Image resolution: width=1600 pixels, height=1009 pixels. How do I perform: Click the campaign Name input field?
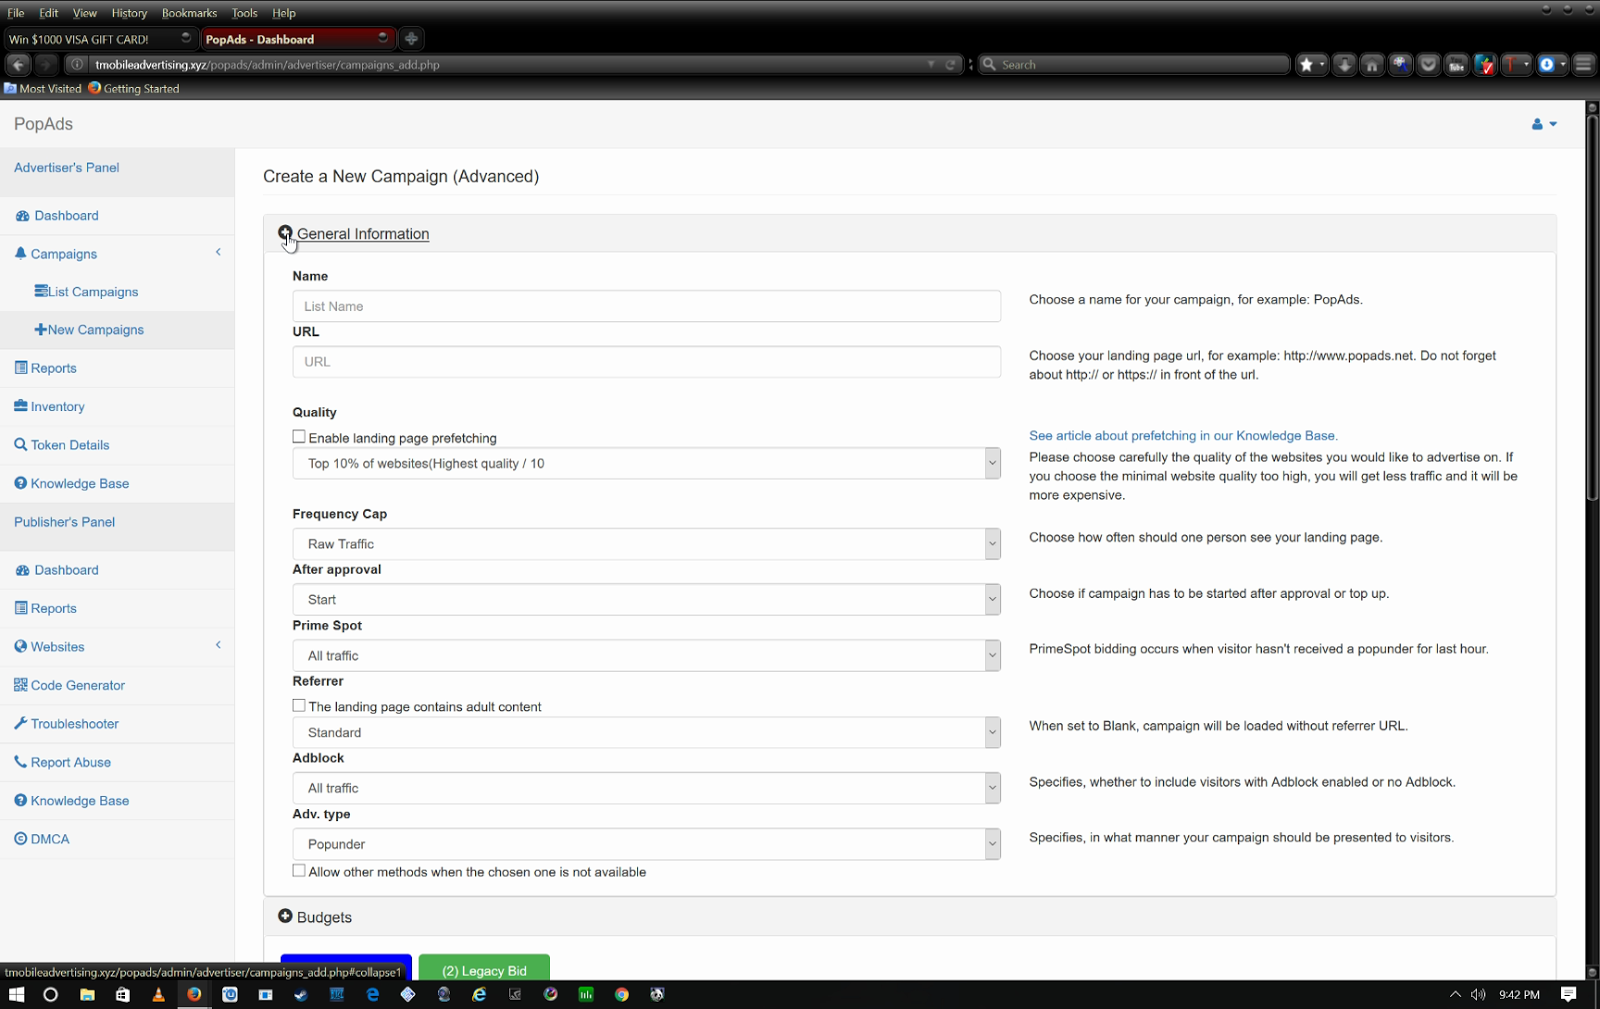tap(646, 306)
